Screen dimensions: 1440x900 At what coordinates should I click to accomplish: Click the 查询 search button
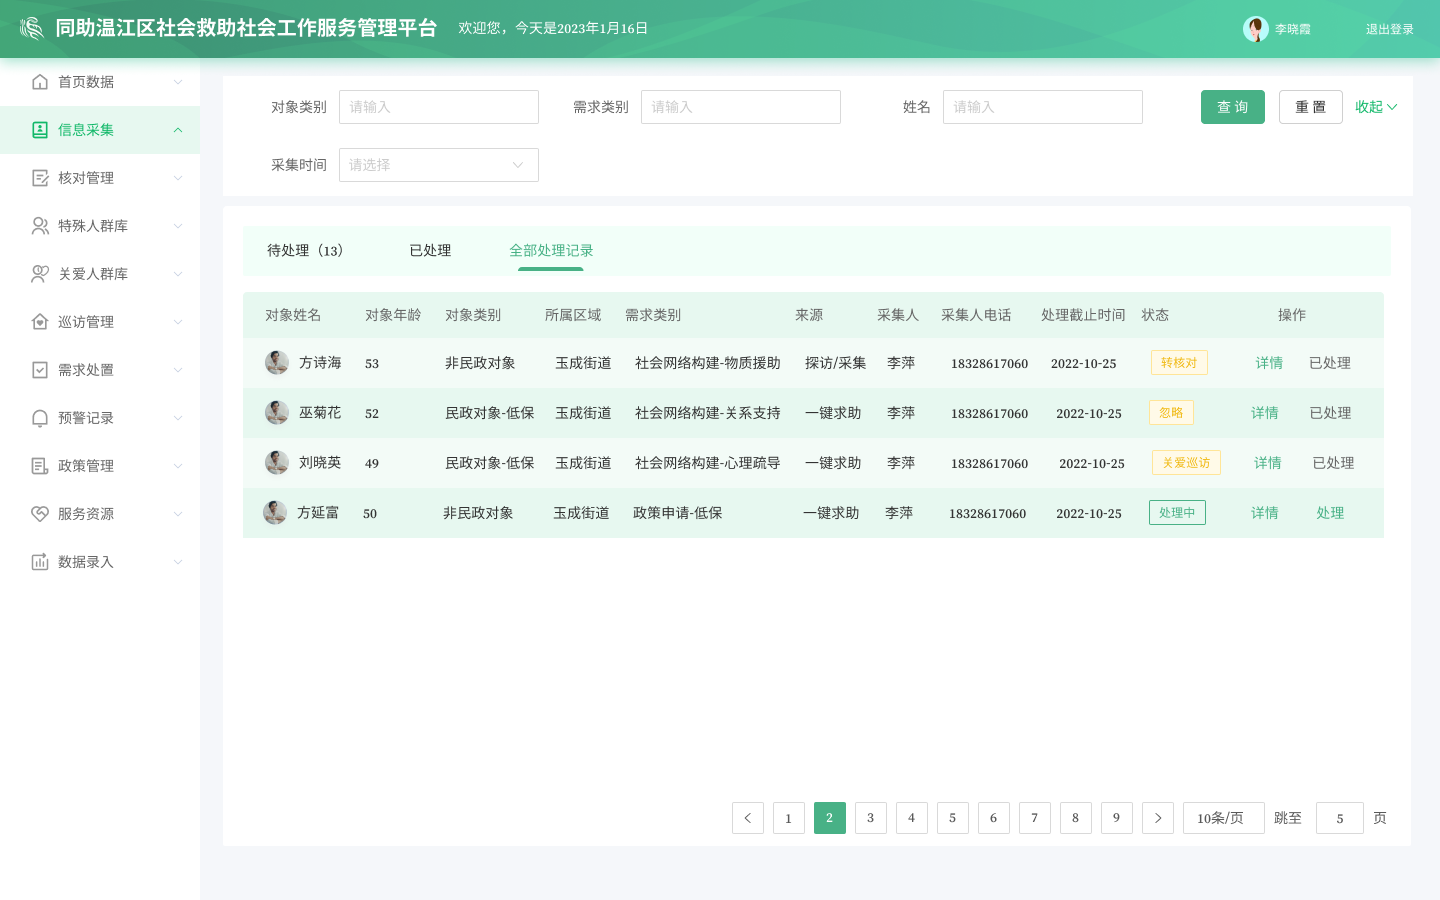(x=1233, y=107)
